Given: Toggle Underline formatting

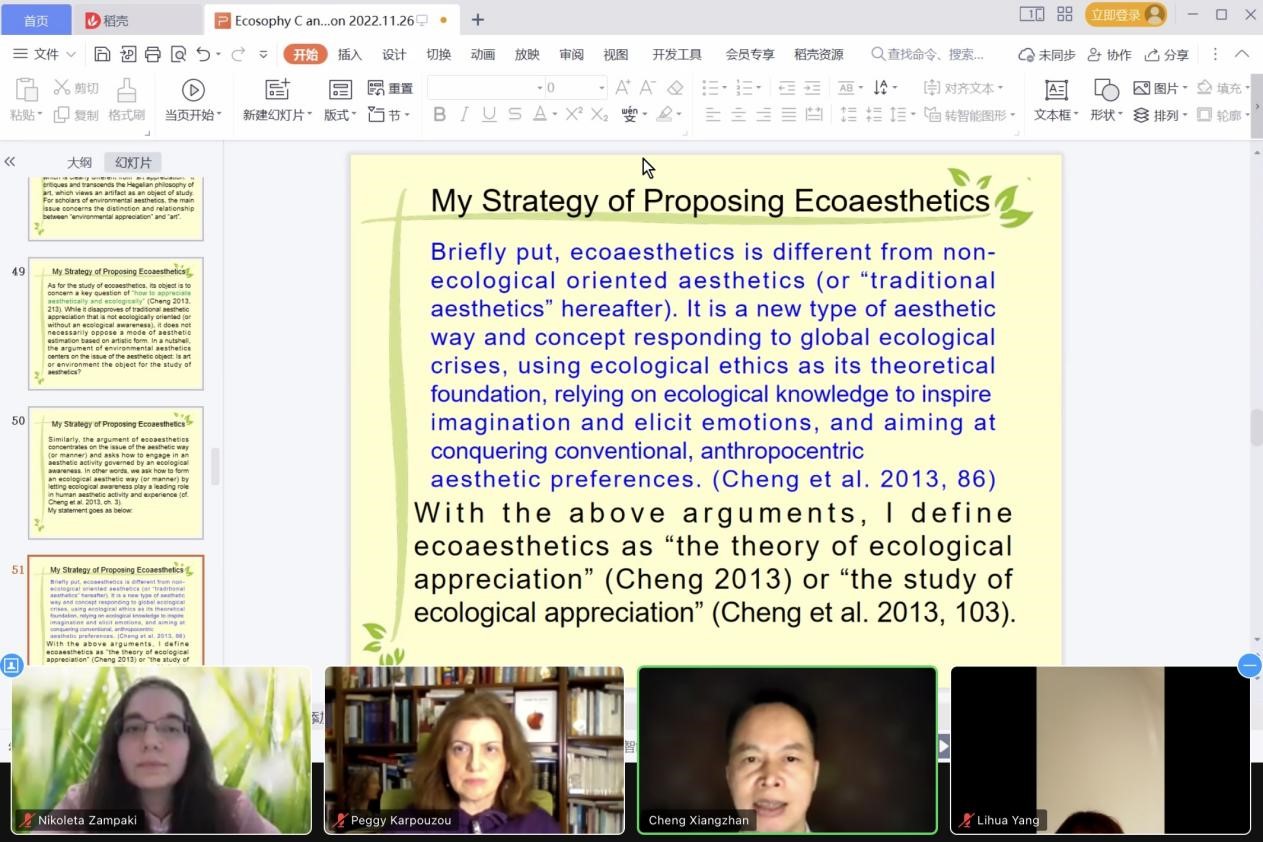Looking at the screenshot, I should point(489,115).
